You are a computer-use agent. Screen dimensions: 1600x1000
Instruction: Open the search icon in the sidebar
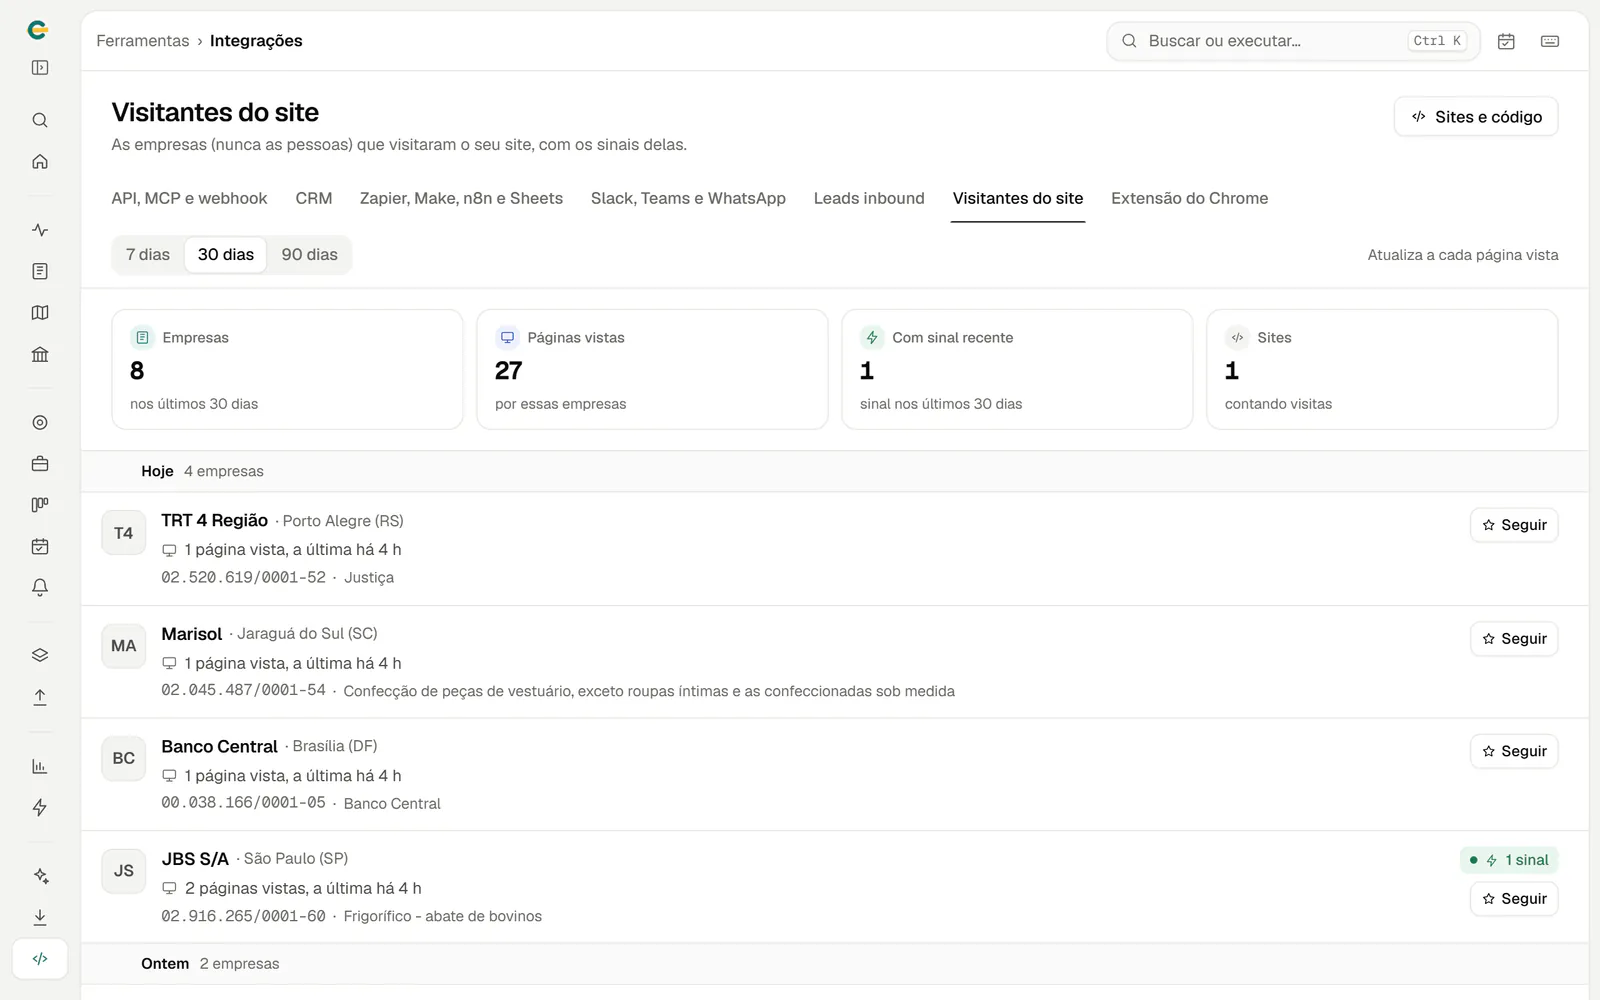[x=40, y=120]
